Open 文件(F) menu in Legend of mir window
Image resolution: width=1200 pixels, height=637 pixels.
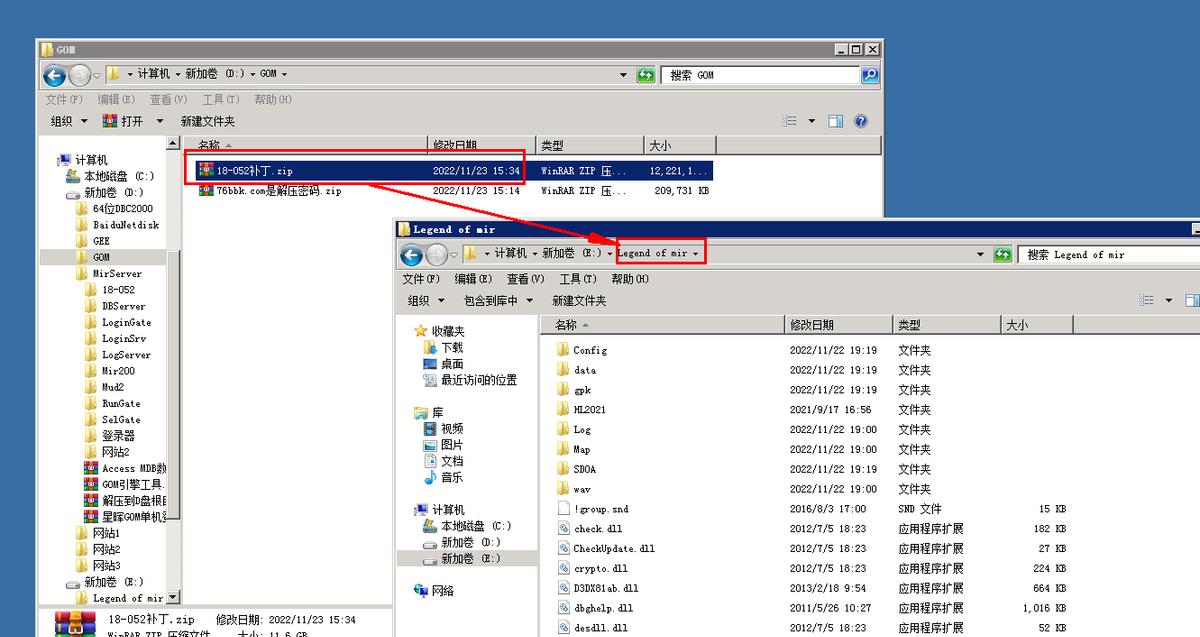coord(421,279)
